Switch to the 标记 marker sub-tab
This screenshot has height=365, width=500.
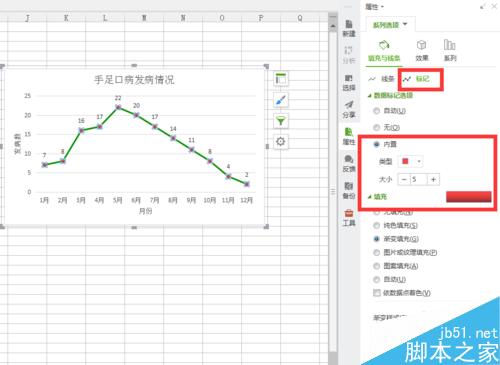point(416,79)
